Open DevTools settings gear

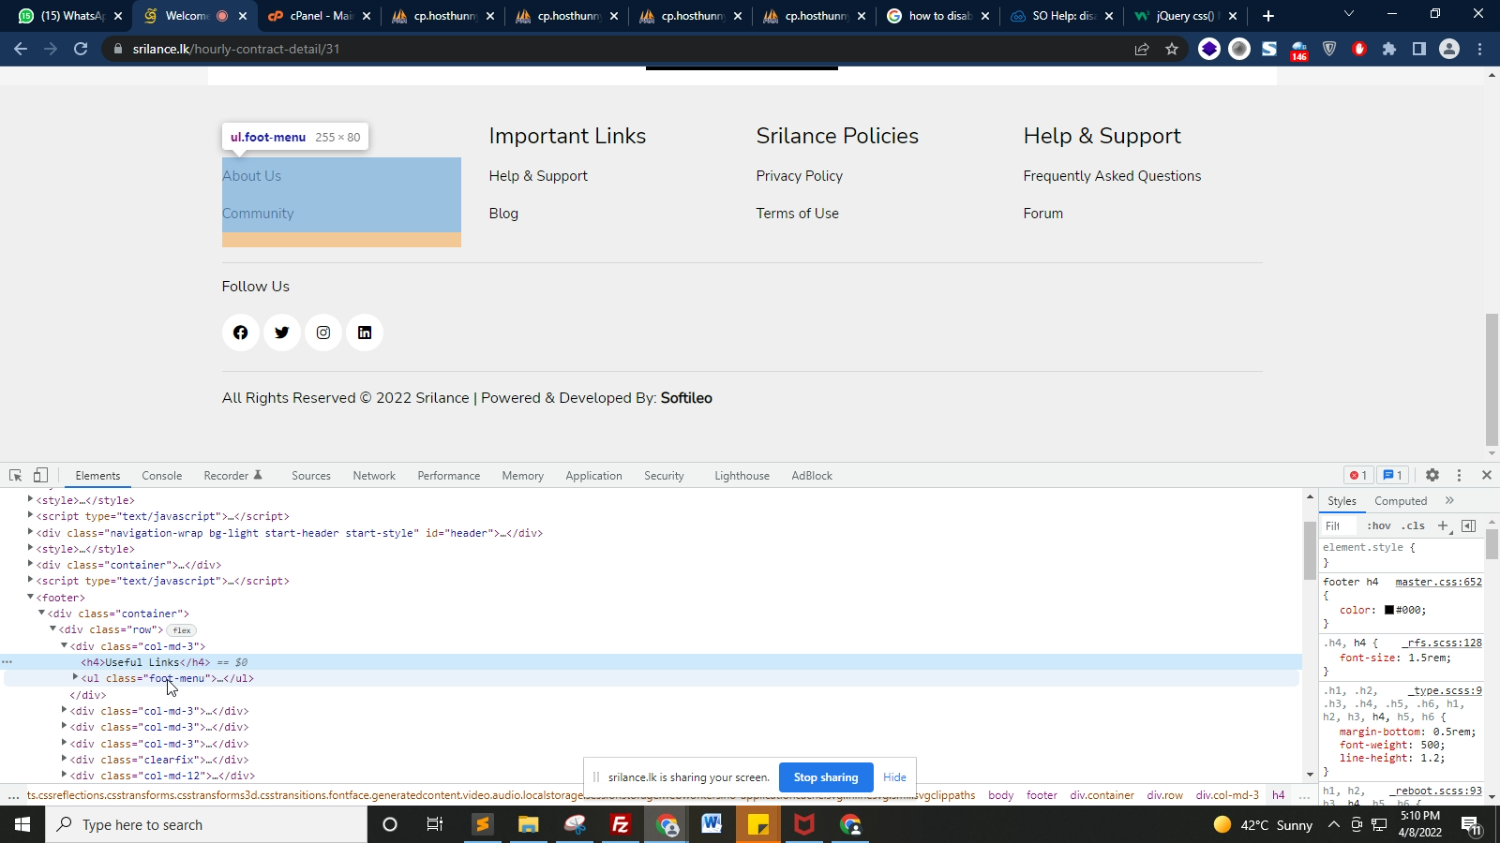click(1432, 476)
